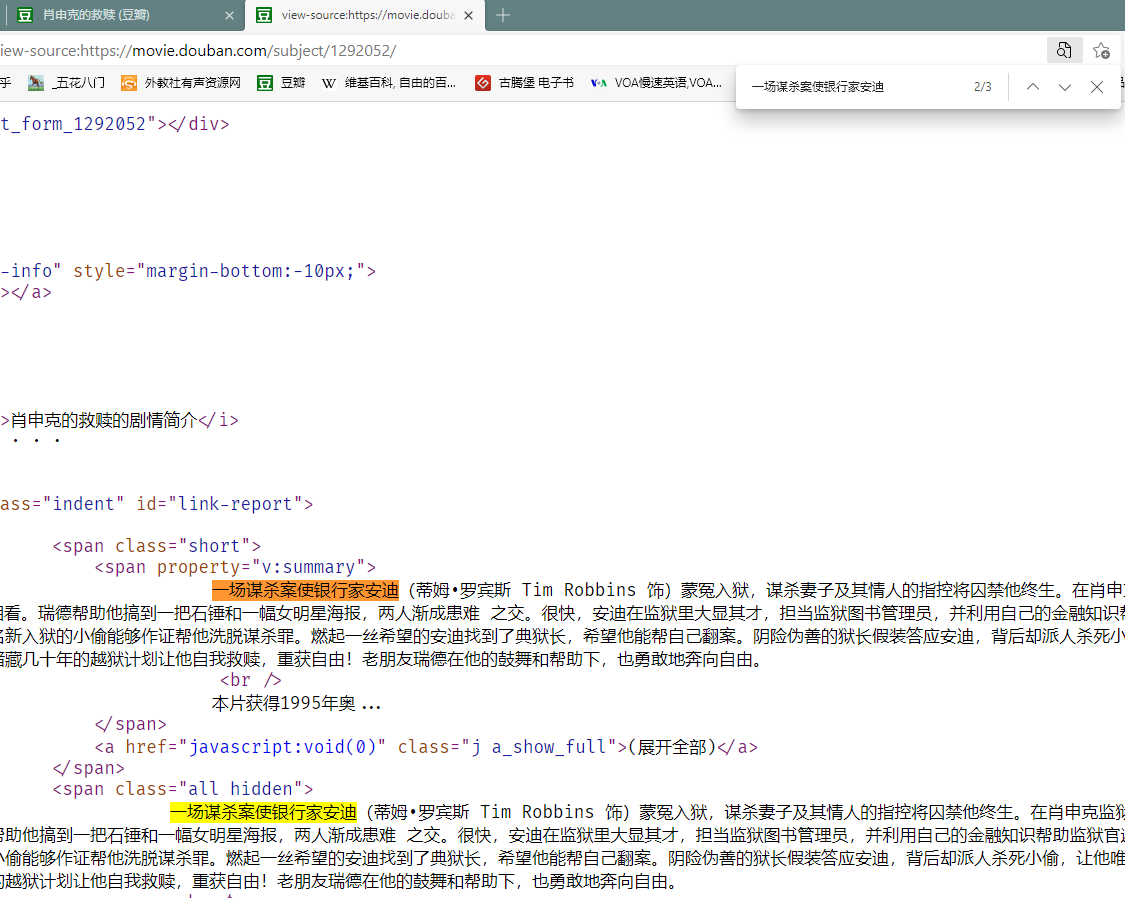This screenshot has height=898, width=1125.
Task: Click the 肖申克的救赎的剧情简介 text
Action: click(103, 420)
